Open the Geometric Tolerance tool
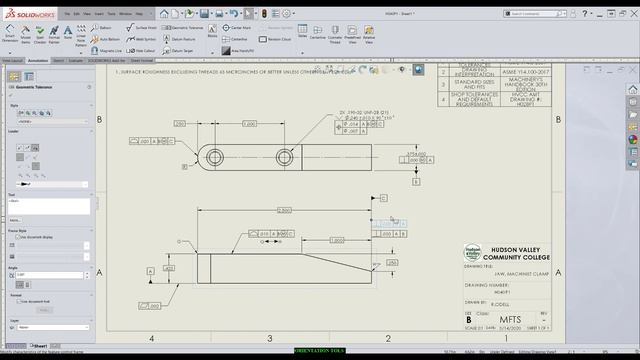Screen dimensions: 640x360 click(x=182, y=28)
